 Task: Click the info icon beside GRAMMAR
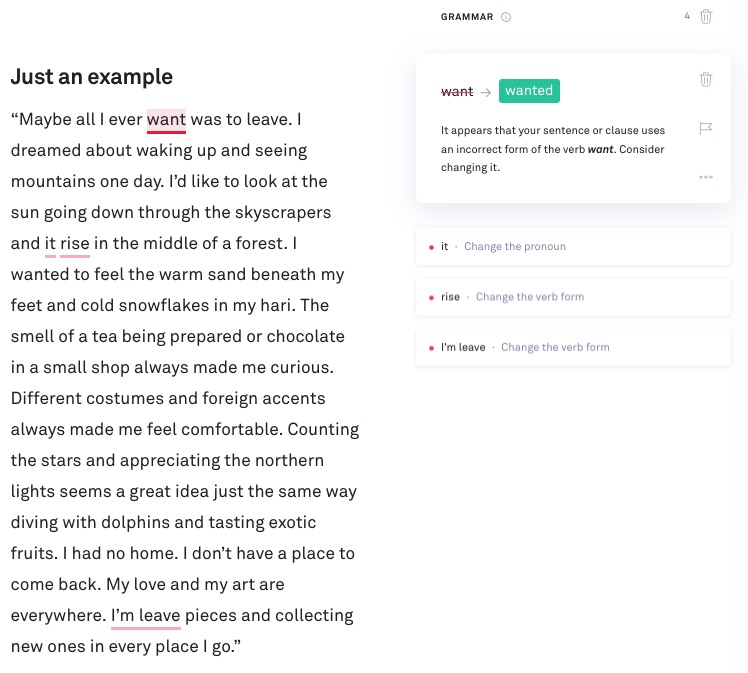tap(506, 17)
